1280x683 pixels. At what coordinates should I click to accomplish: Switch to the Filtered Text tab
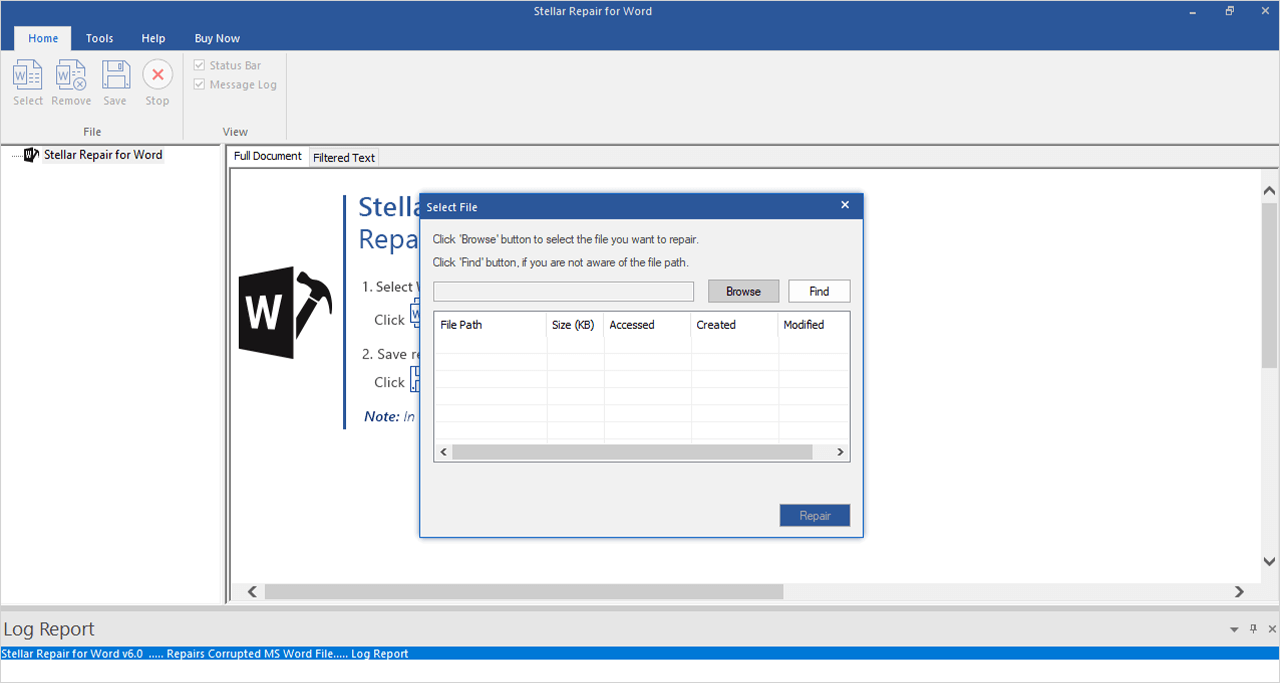pyautogui.click(x=343, y=157)
